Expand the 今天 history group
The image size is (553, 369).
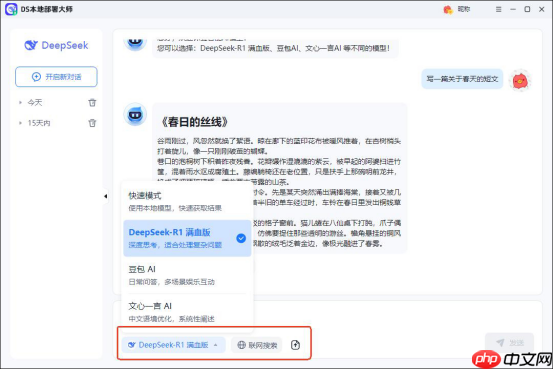[20, 103]
